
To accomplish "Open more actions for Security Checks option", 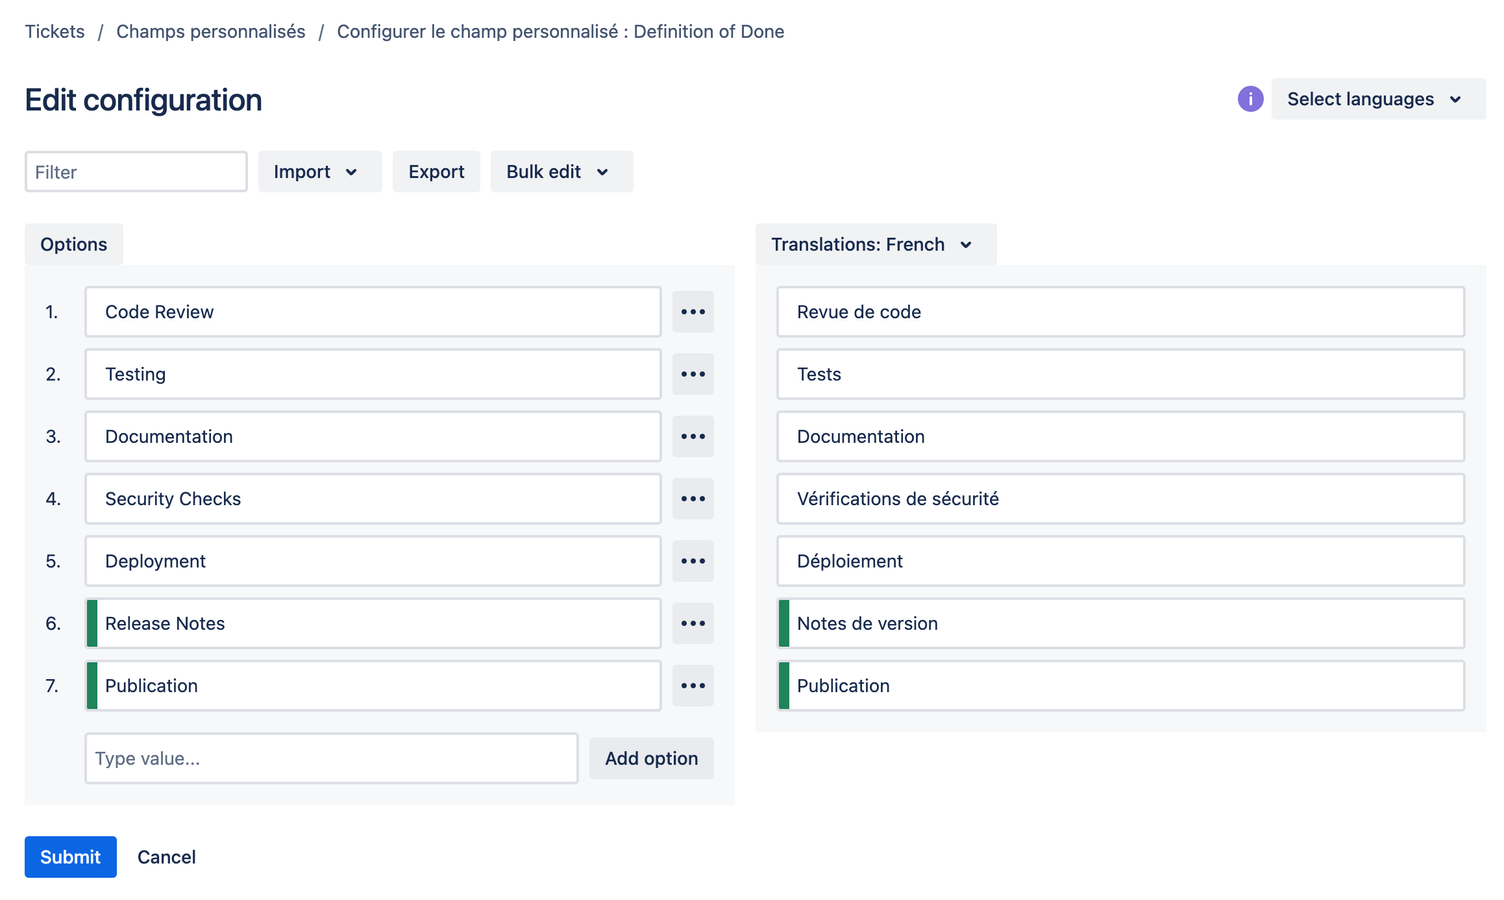I will 693,499.
